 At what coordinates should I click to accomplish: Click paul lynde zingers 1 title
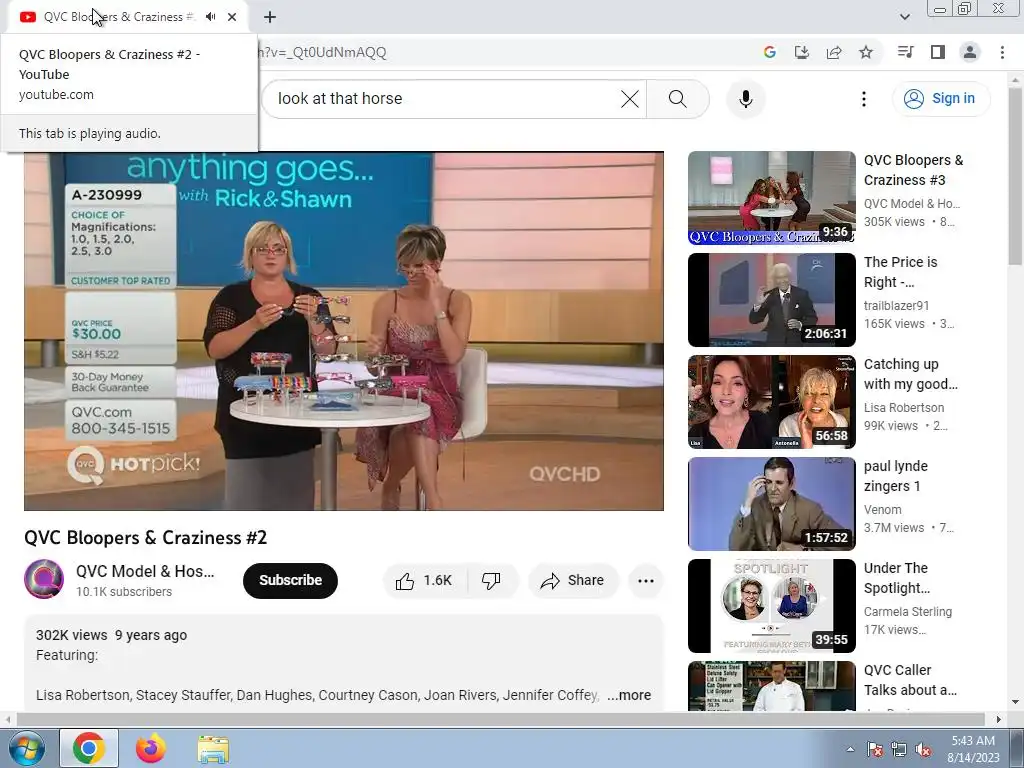pos(895,475)
